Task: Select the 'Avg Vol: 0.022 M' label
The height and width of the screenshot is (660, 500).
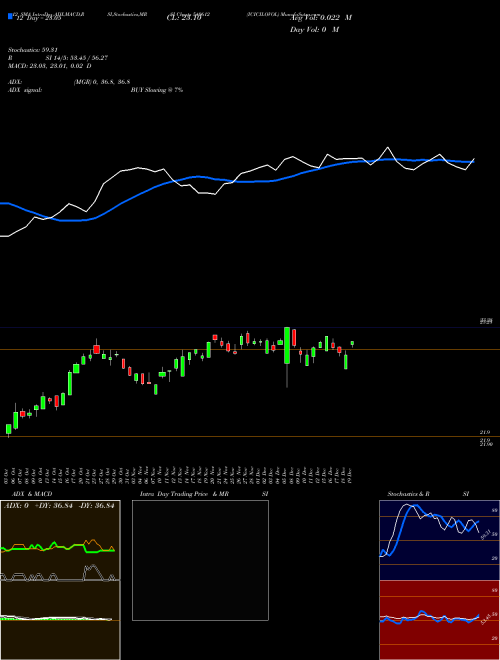Action: tap(321, 18)
